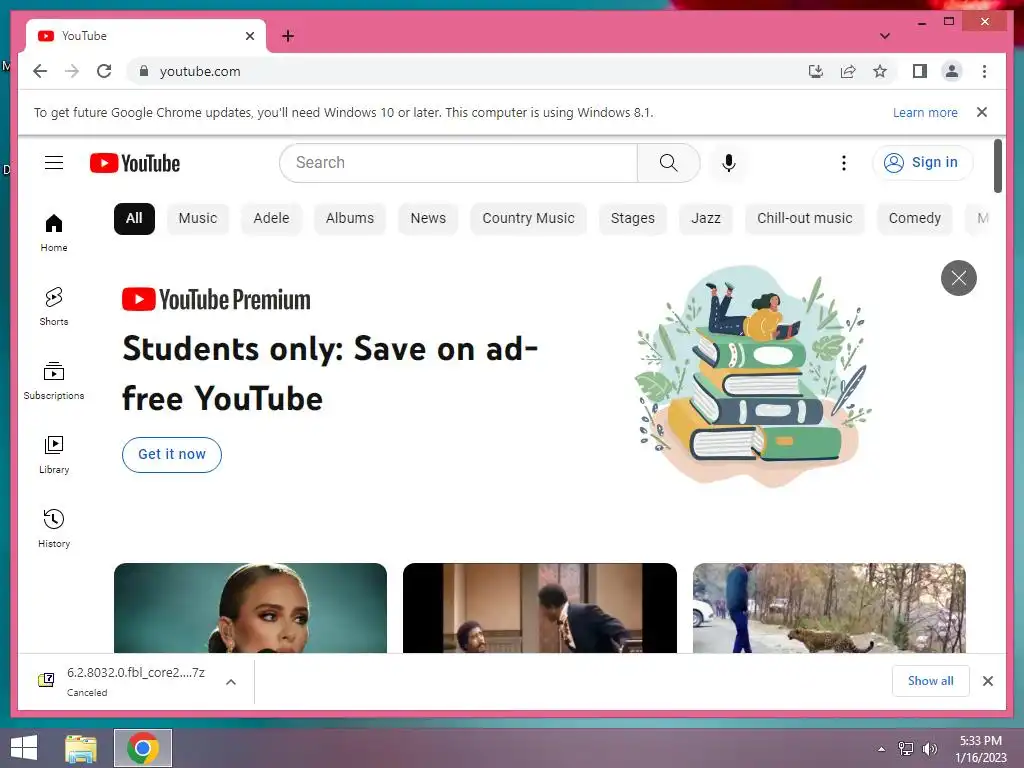Screen dimensions: 1024x768
Task: Expand download item options chevron
Action: 231,682
